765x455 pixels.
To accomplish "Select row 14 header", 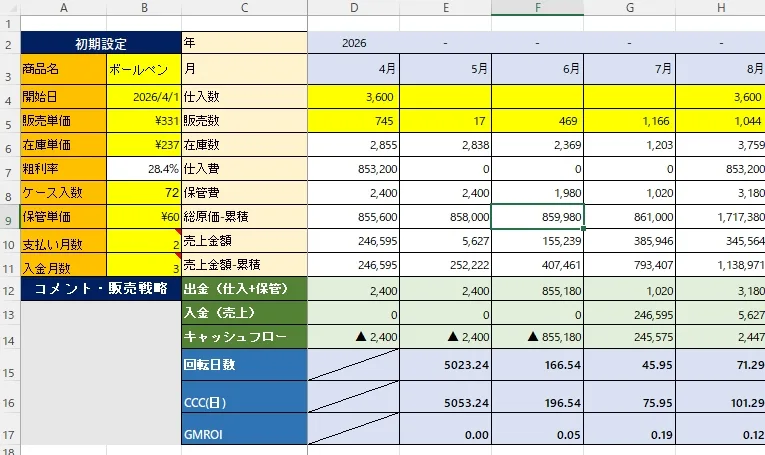I will [x=8, y=337].
